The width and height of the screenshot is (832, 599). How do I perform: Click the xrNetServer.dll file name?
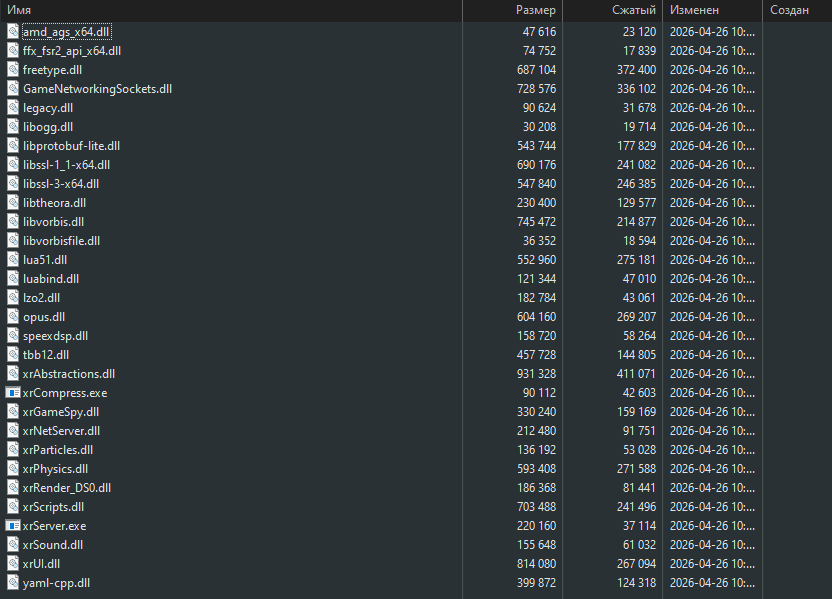click(x=62, y=431)
